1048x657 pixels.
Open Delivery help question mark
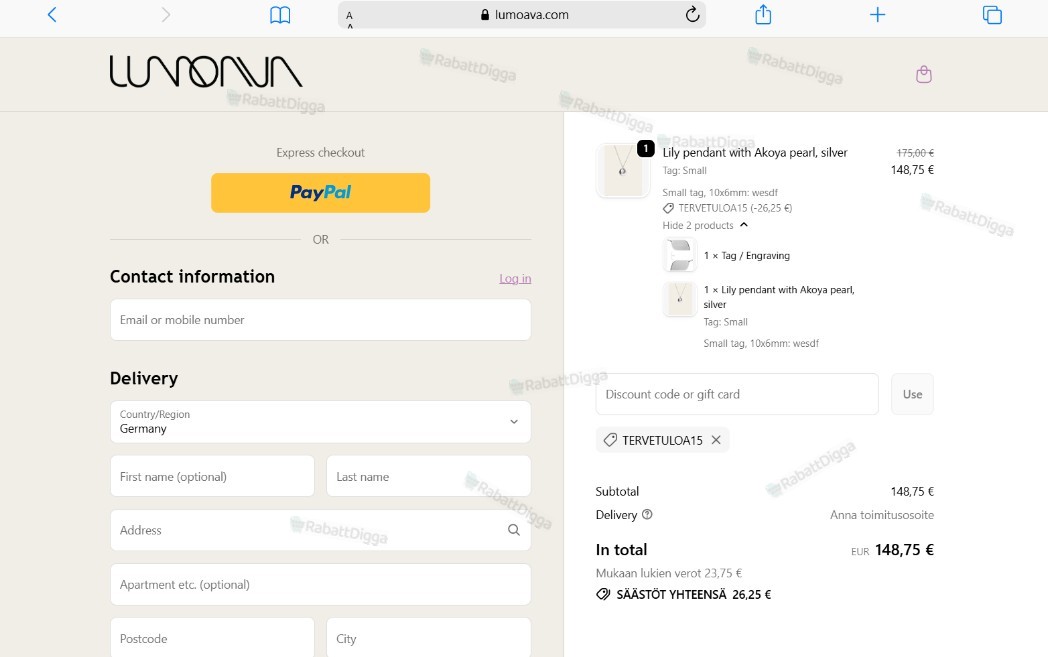point(647,515)
